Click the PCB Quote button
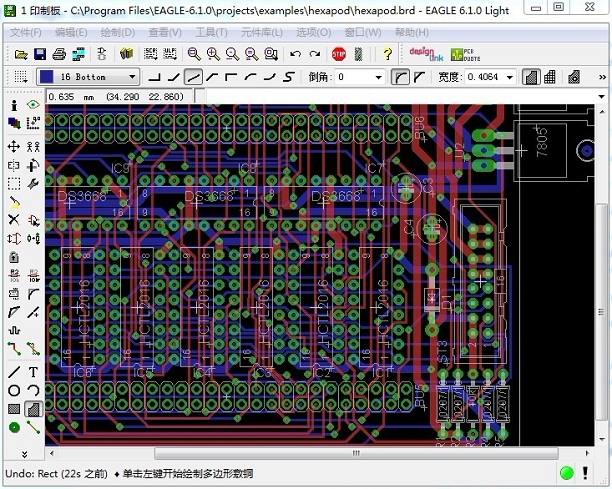Viewport: 612px width, 489px height. 465,54
